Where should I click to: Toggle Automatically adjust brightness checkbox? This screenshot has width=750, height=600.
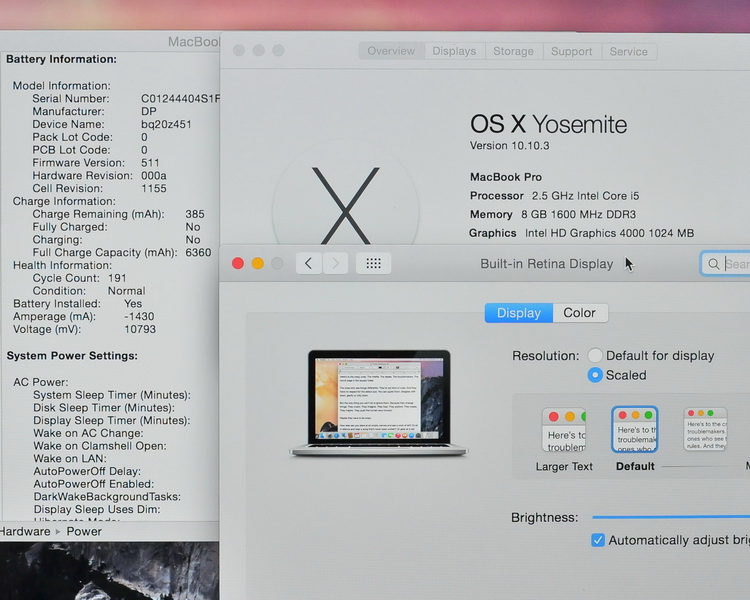(x=597, y=540)
